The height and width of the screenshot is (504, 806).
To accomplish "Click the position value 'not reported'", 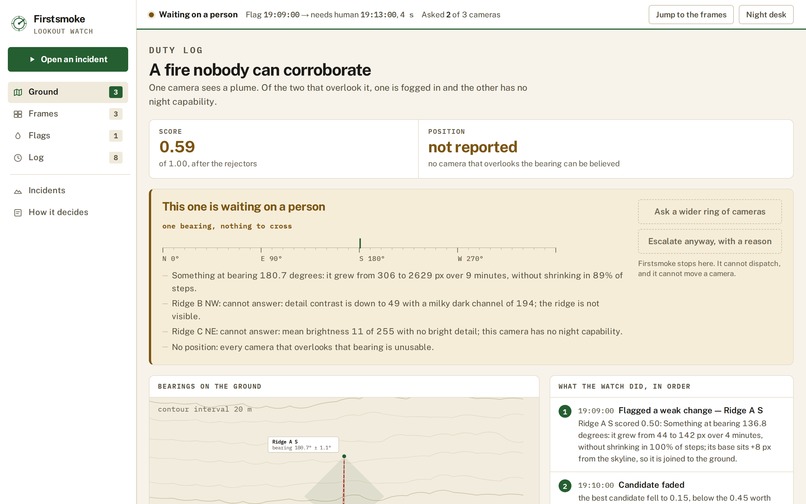I will tap(472, 147).
